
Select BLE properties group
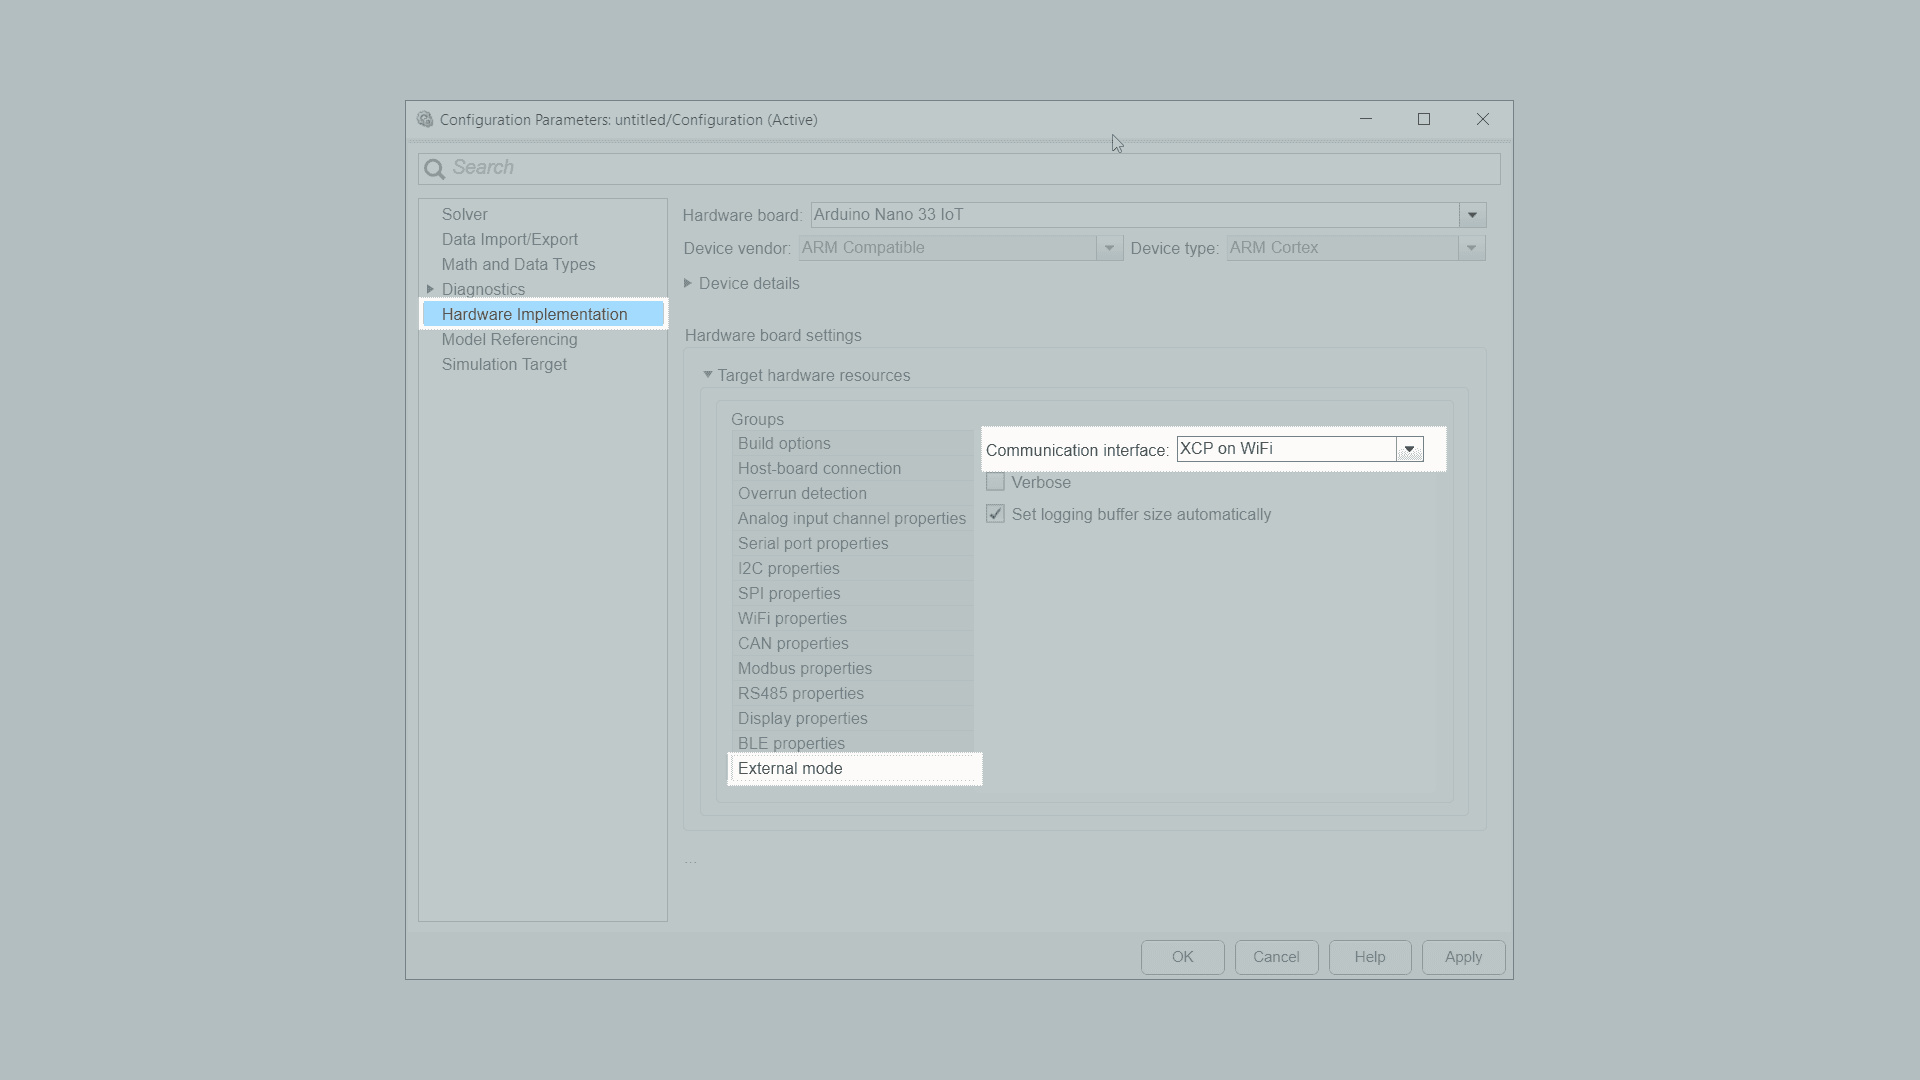click(791, 744)
